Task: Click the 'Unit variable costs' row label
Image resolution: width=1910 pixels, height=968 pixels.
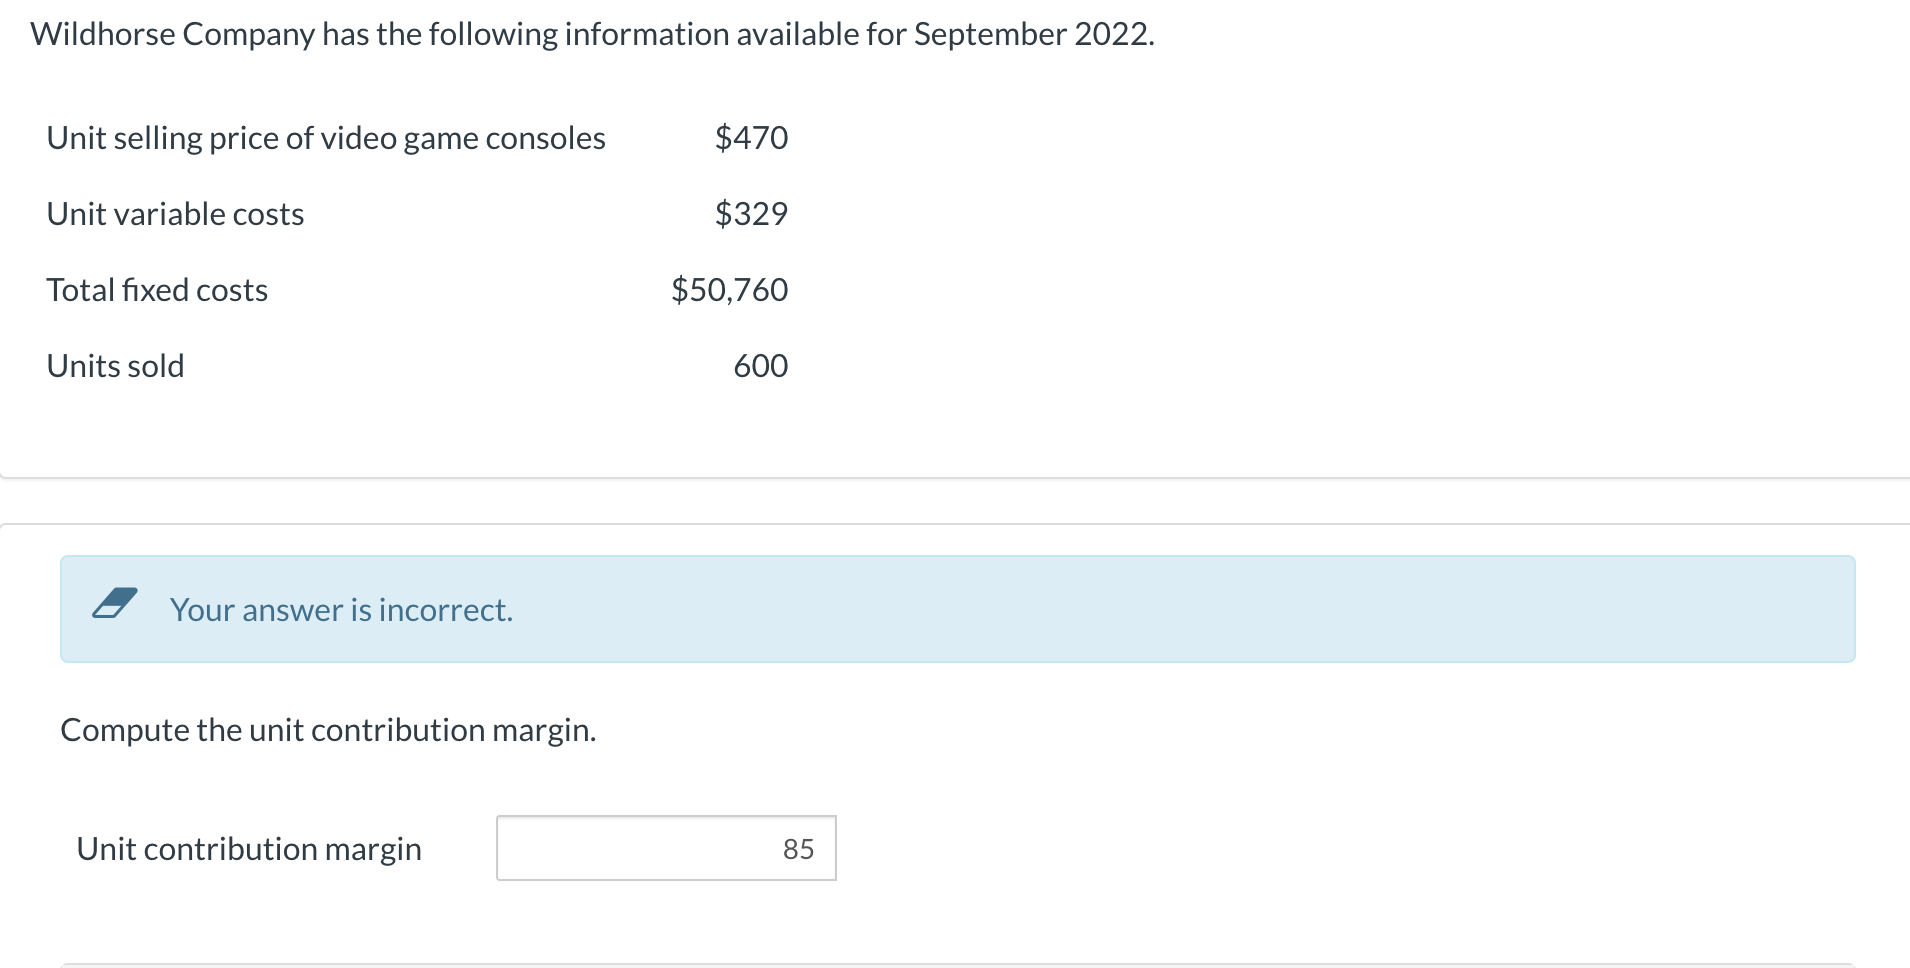Action: tap(175, 214)
